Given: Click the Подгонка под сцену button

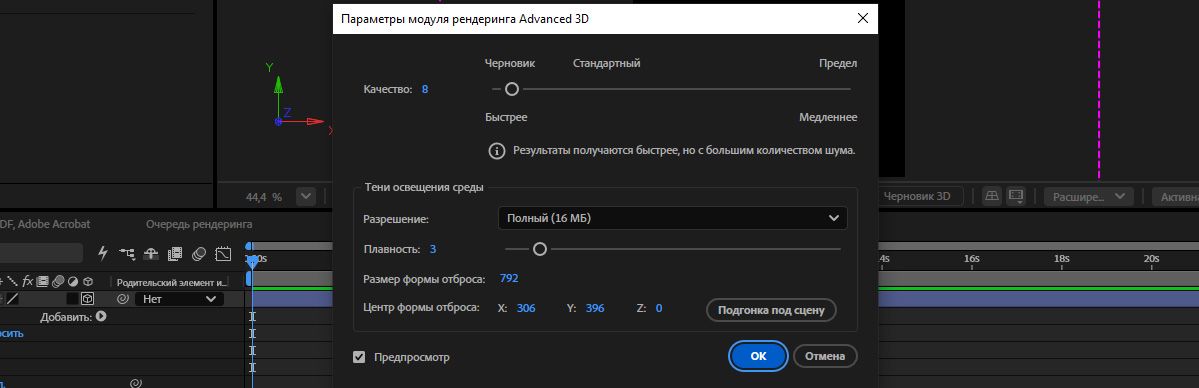Looking at the screenshot, I should (772, 310).
